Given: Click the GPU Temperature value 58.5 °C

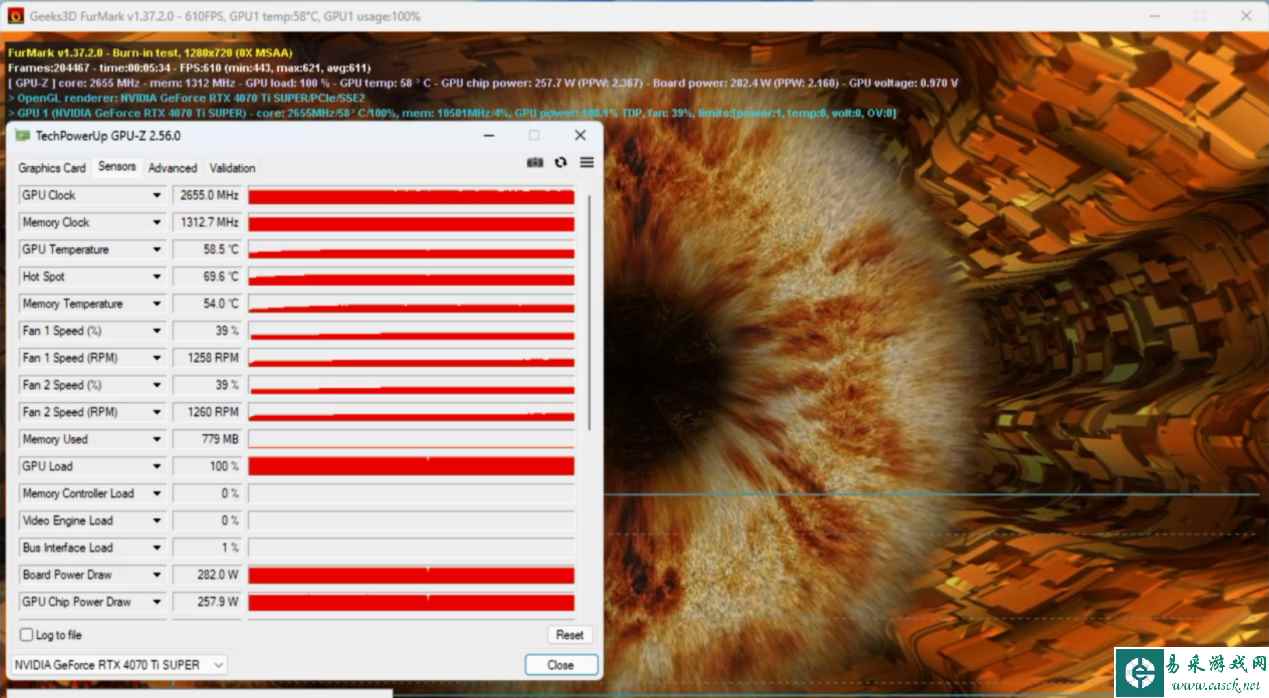Looking at the screenshot, I should point(208,250).
